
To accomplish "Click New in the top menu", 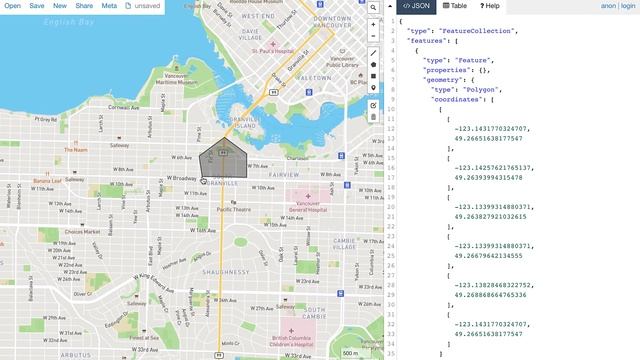I will coord(60,6).
